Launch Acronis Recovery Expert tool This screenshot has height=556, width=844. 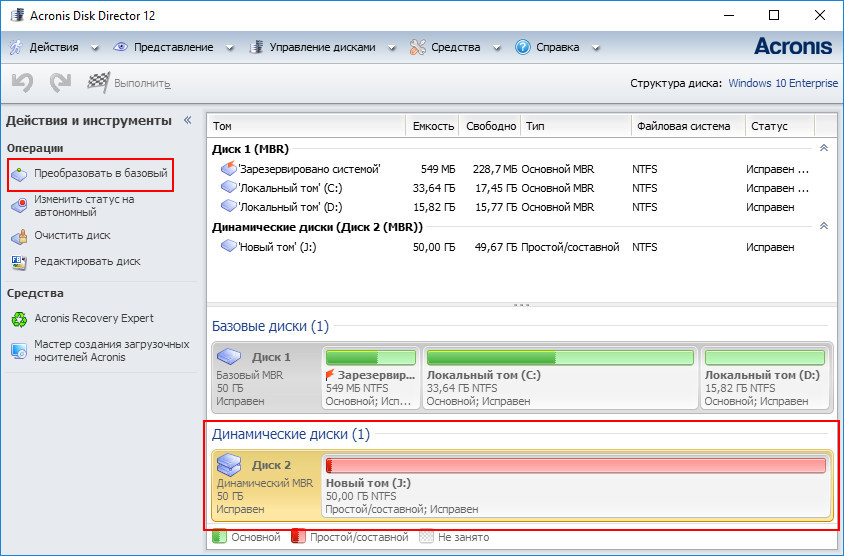94,318
